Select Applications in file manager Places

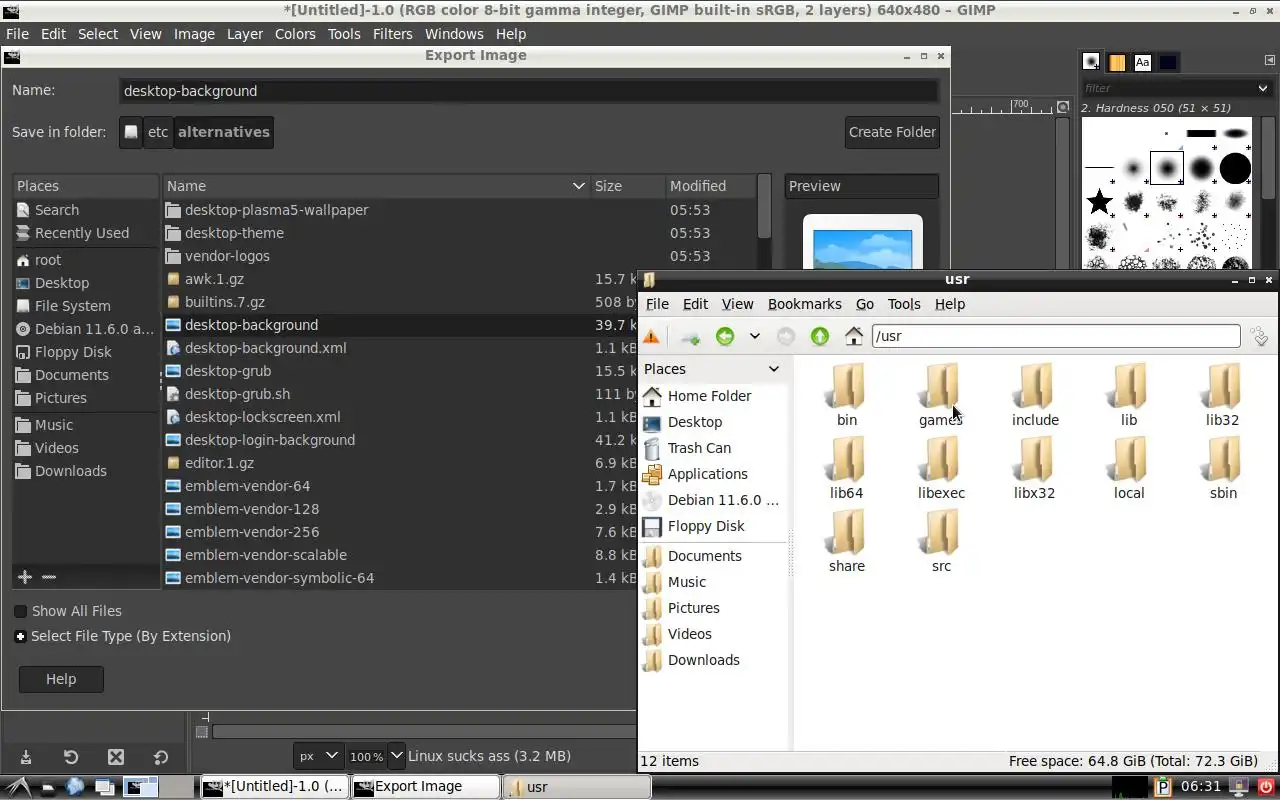point(707,474)
